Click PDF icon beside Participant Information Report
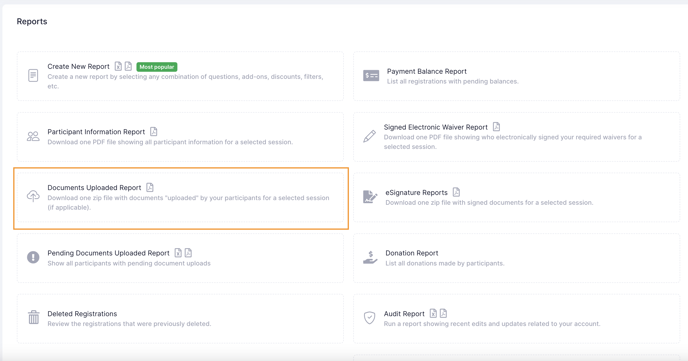Viewport: 688px width, 361px height. pos(154,131)
